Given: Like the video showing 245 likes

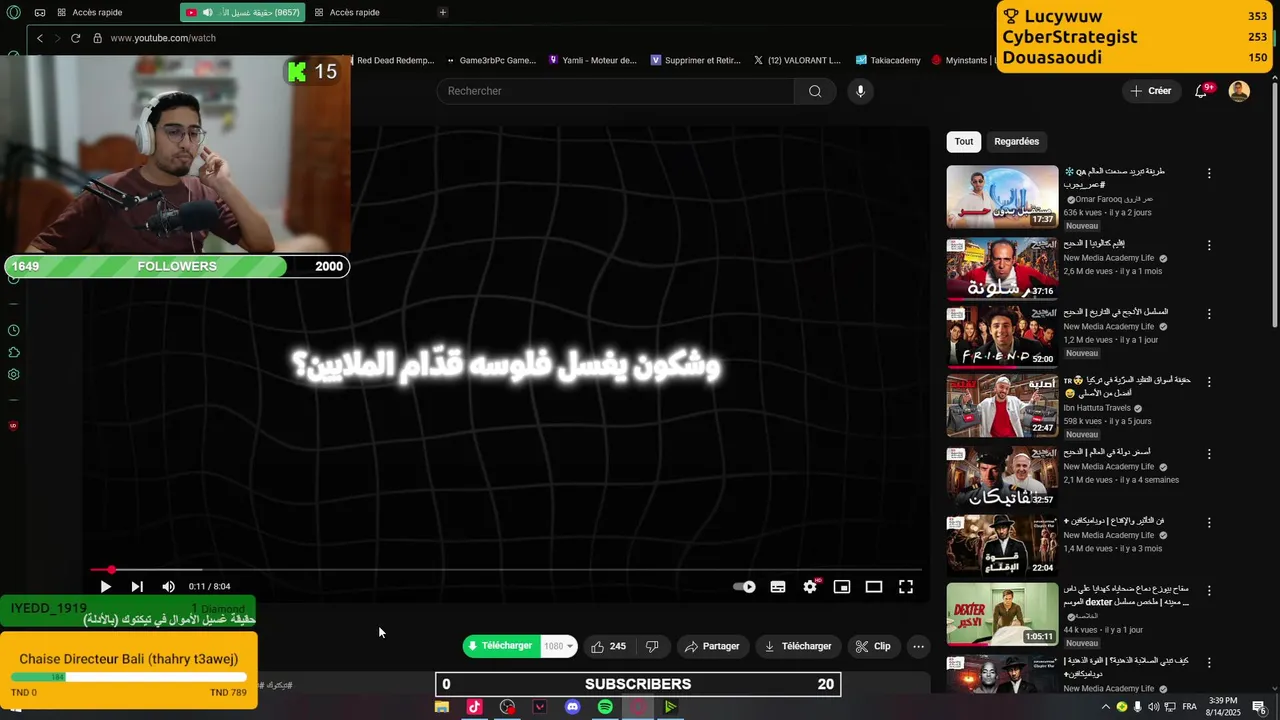Looking at the screenshot, I should point(609,646).
